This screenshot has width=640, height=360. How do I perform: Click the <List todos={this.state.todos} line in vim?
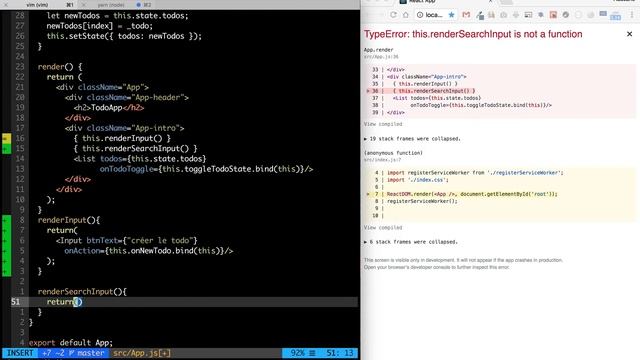pos(140,159)
